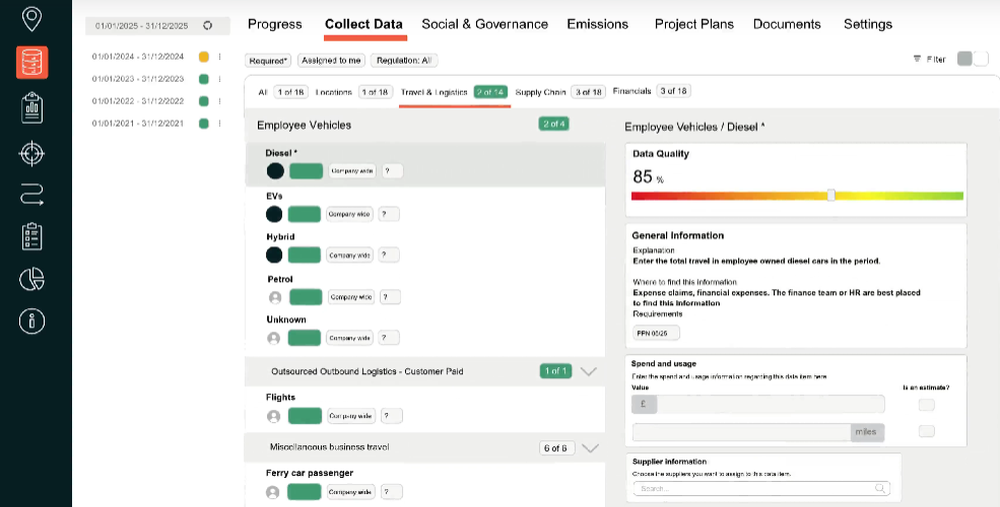The height and width of the screenshot is (507, 1000).
Task: Open 'Company wide' selector for Petrol
Action: pyautogui.click(x=351, y=297)
